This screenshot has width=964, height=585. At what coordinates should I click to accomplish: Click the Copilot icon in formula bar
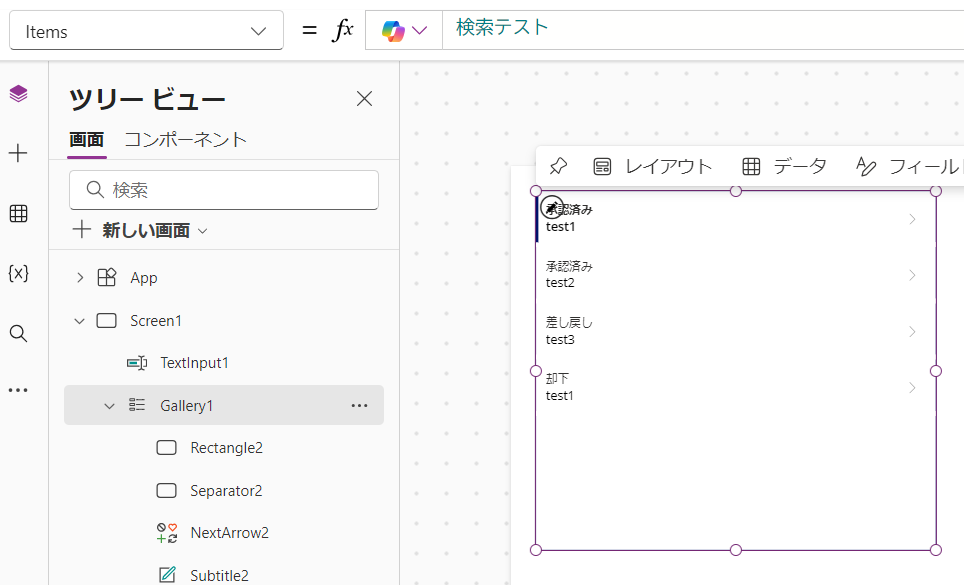(393, 30)
